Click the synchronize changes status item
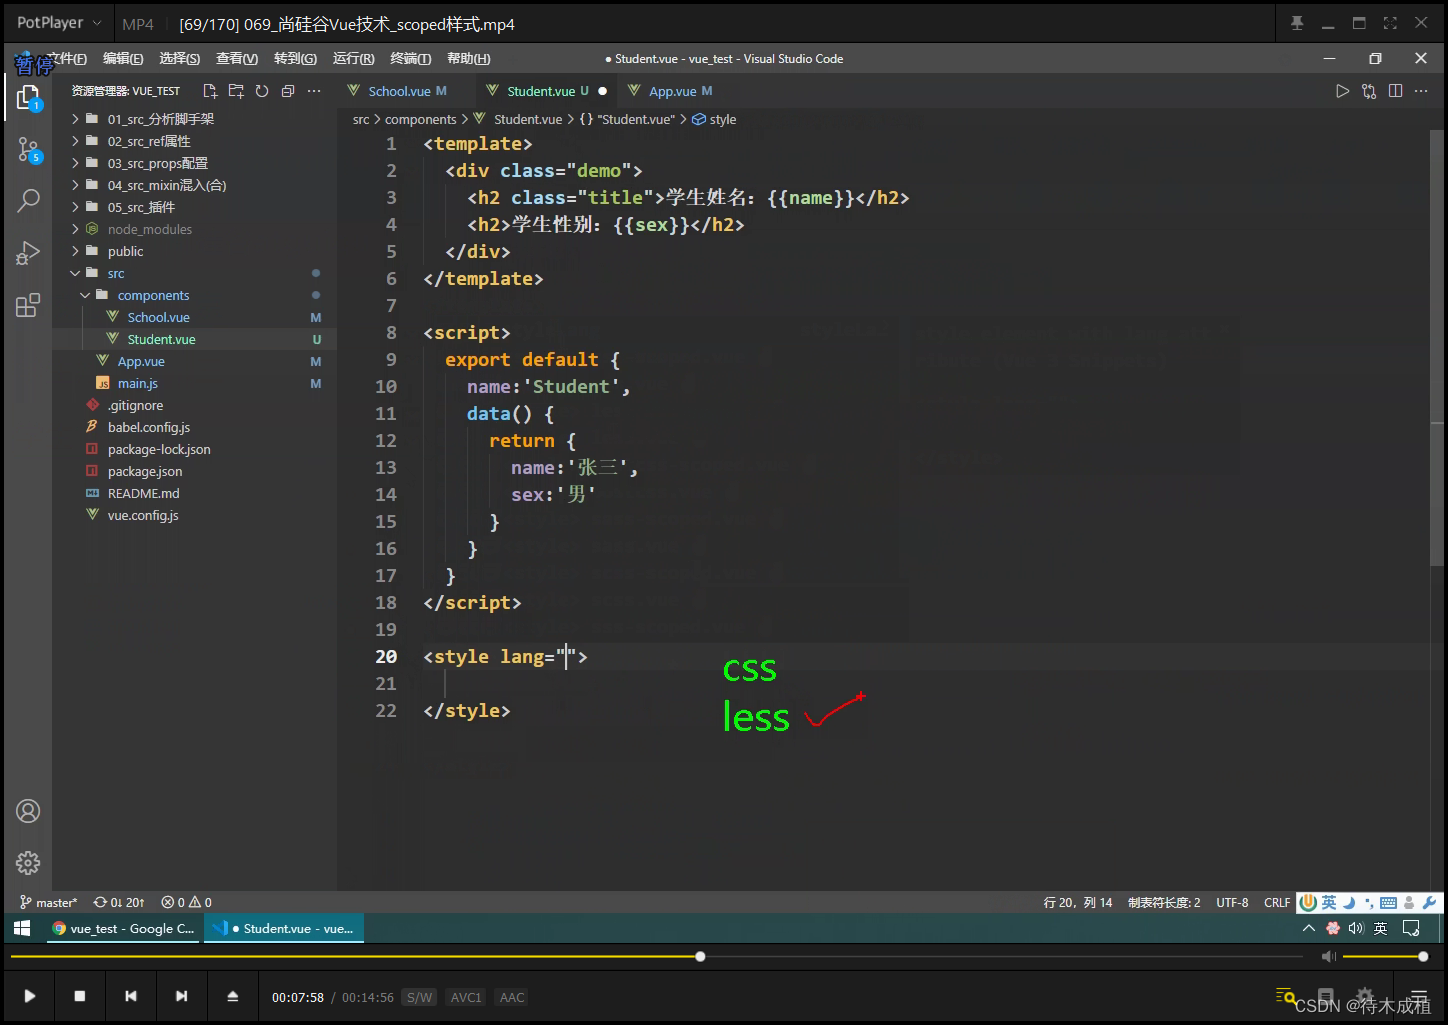The height and width of the screenshot is (1025, 1448). tap(119, 902)
